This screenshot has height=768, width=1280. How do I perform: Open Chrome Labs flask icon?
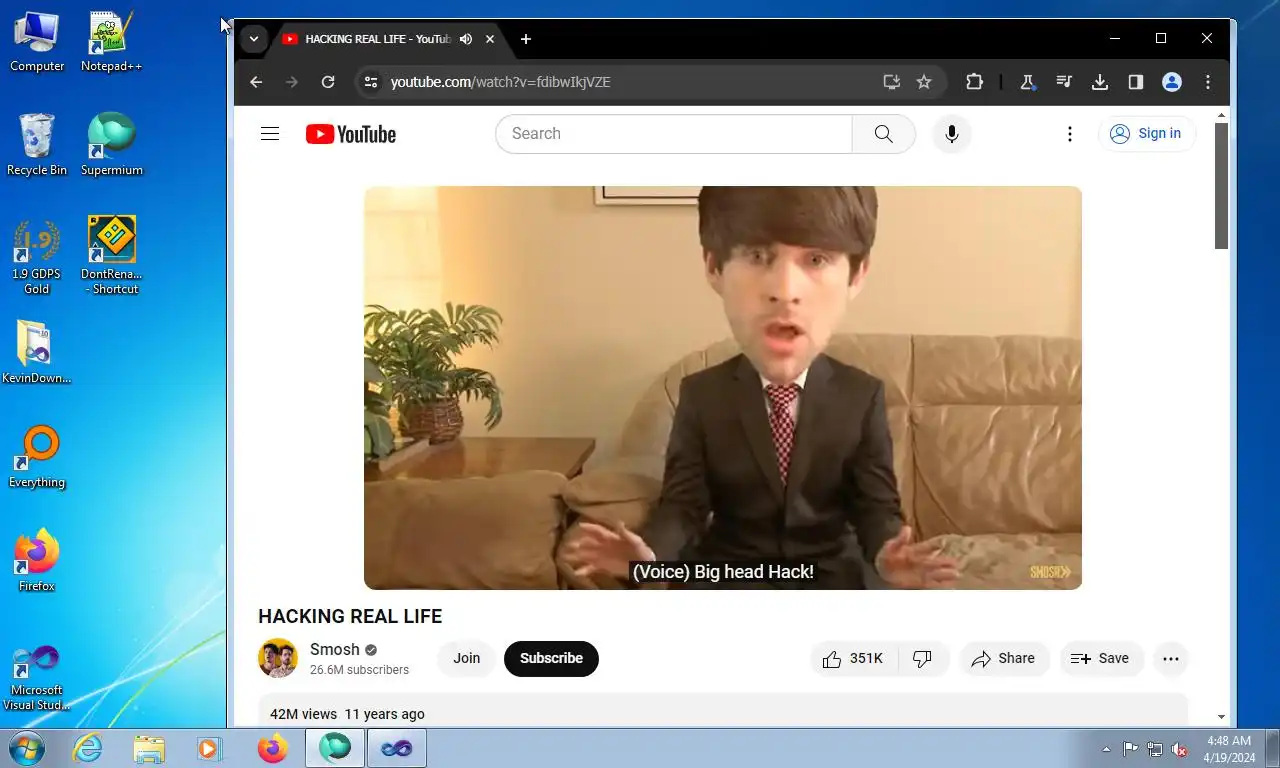pyautogui.click(x=1027, y=82)
